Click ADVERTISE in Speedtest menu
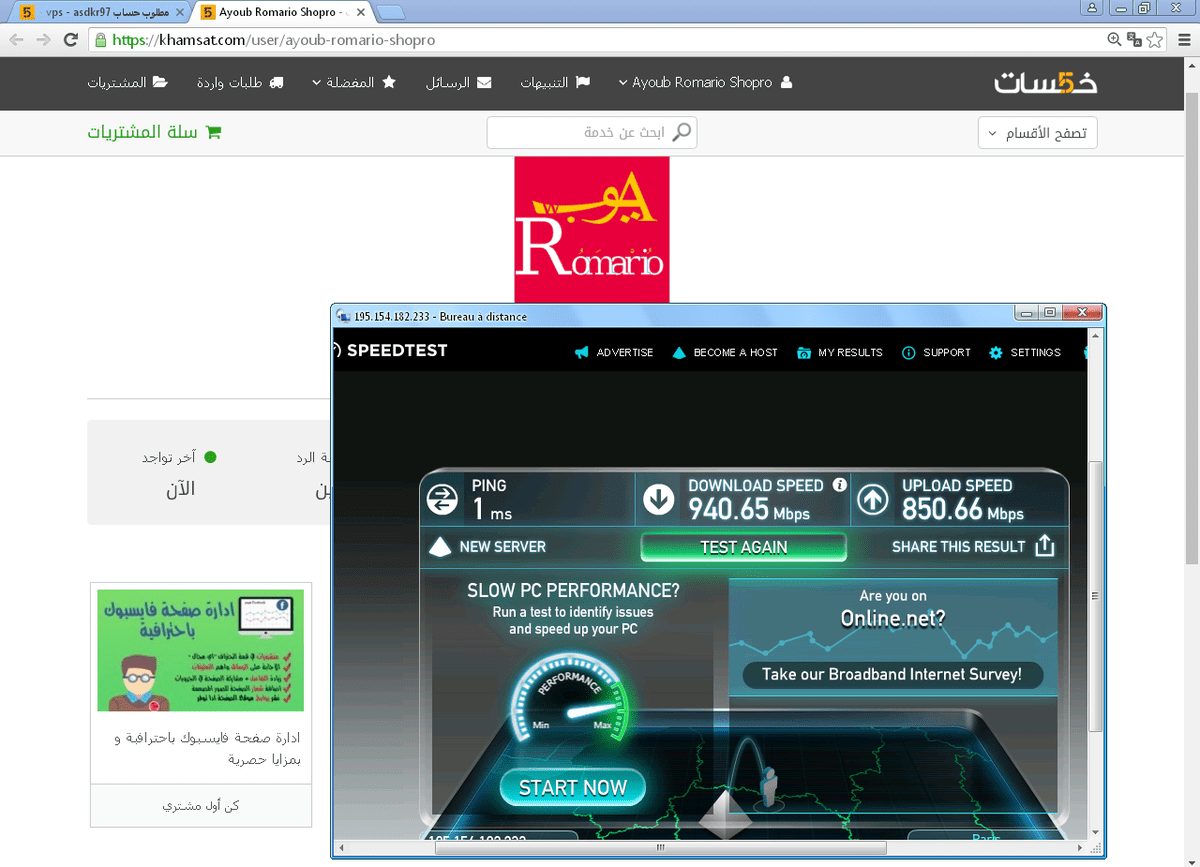The height and width of the screenshot is (867, 1200). click(614, 352)
